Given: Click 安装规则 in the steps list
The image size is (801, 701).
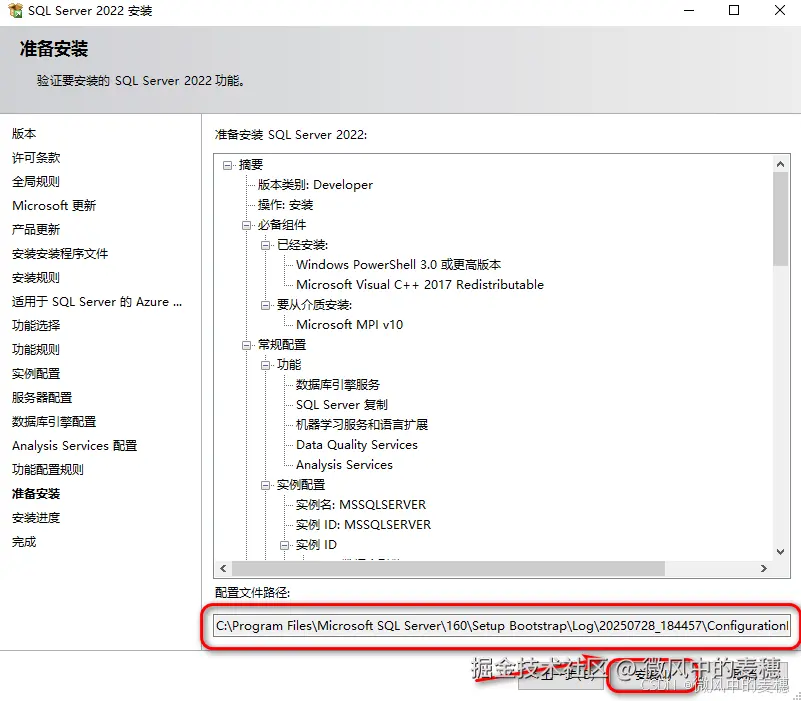Looking at the screenshot, I should pyautogui.click(x=36, y=278).
